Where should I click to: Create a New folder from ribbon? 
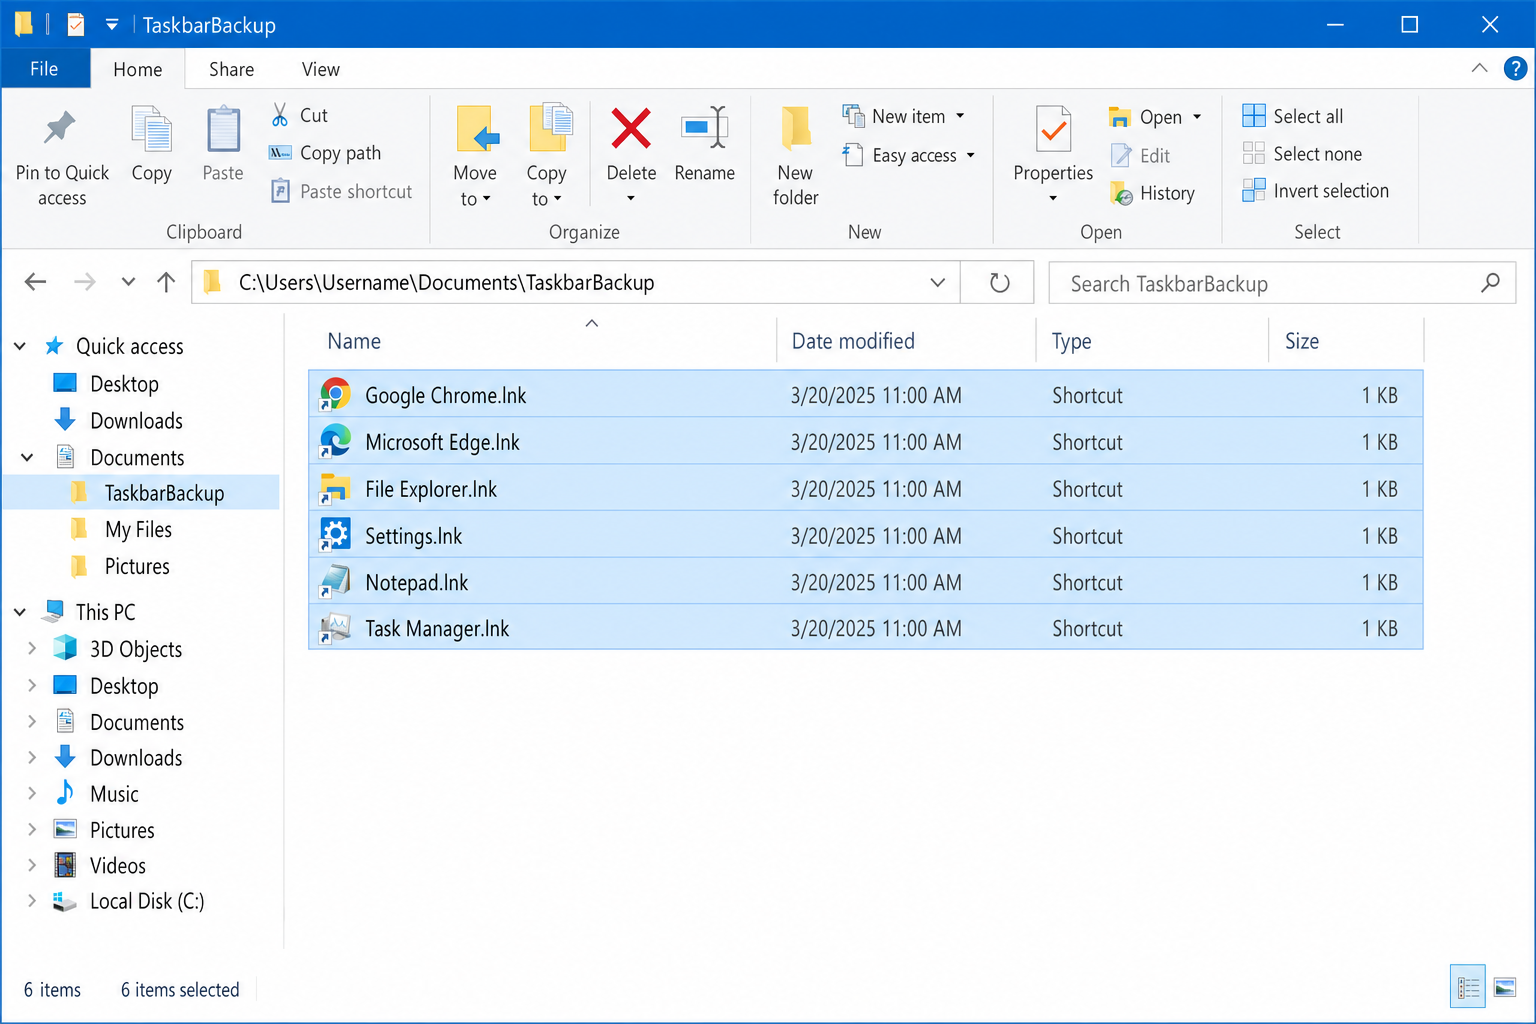pos(796,155)
